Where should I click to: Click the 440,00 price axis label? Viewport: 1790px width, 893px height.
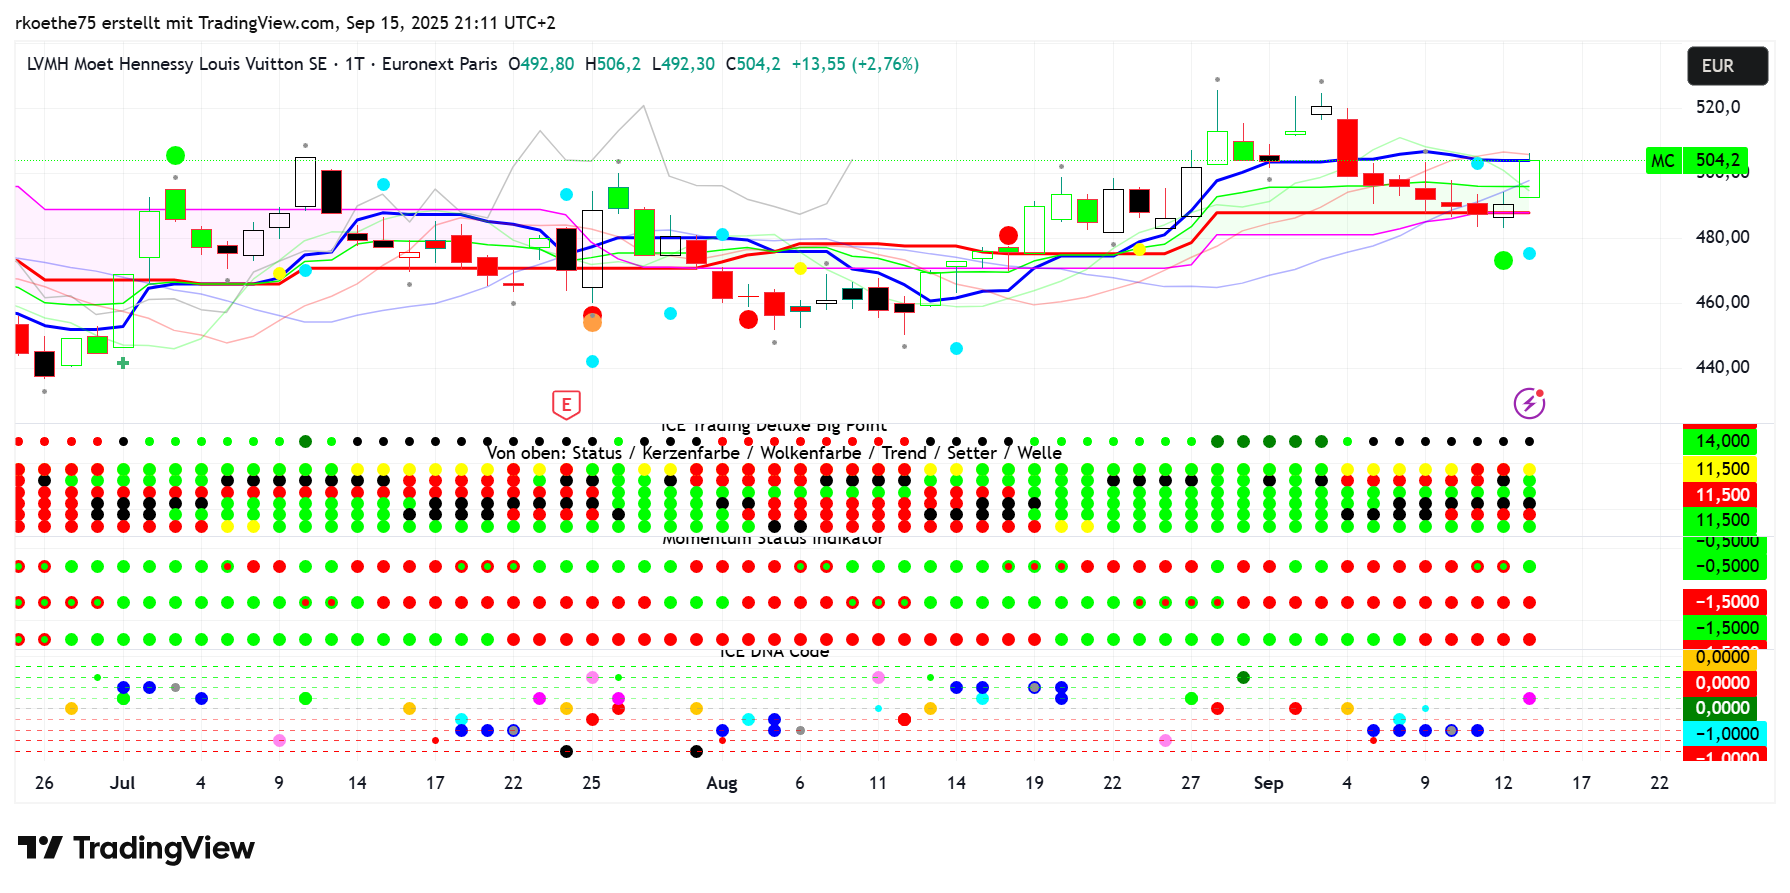pos(1722,367)
